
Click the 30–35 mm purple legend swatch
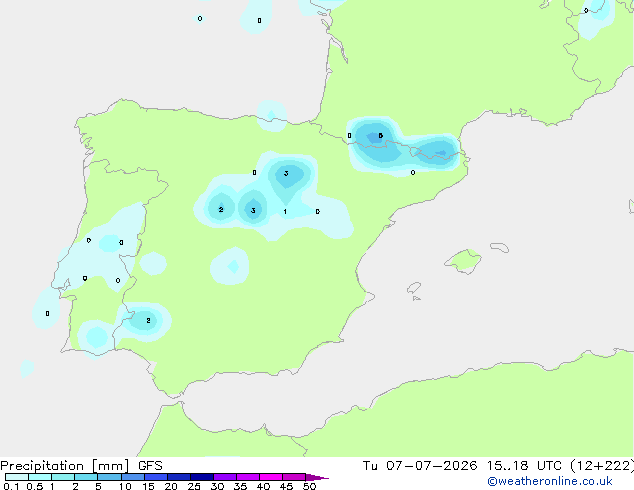(224, 477)
